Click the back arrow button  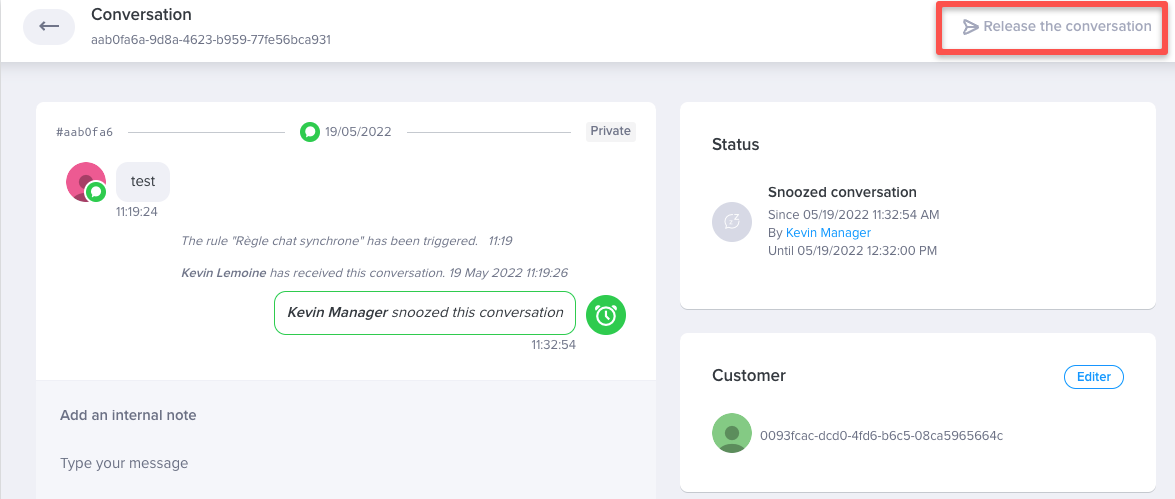click(x=49, y=26)
